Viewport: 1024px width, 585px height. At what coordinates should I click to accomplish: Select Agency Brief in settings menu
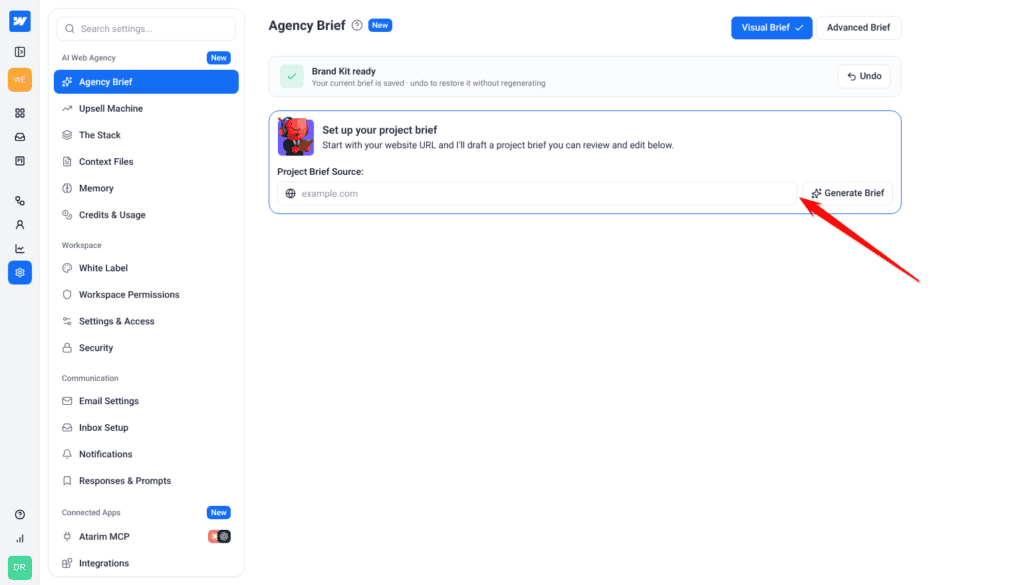[146, 82]
